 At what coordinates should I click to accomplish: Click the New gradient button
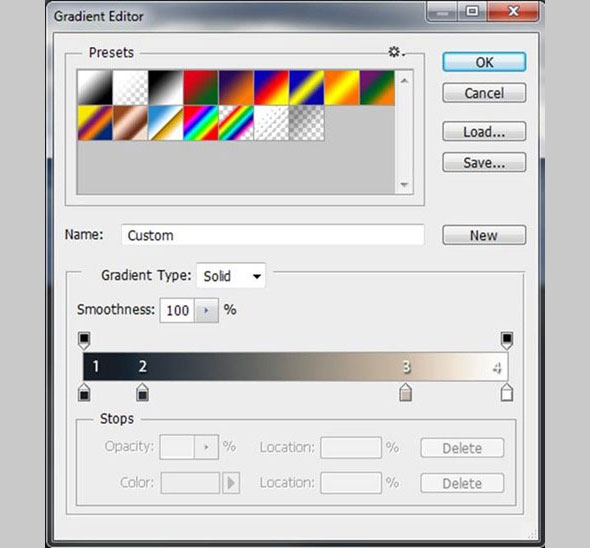pos(484,235)
